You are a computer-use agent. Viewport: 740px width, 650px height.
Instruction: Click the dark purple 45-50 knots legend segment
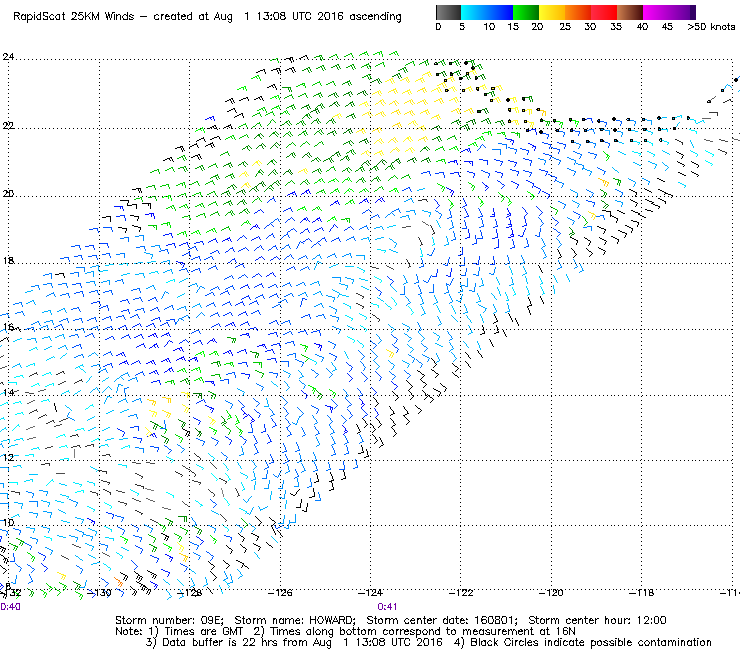point(682,12)
